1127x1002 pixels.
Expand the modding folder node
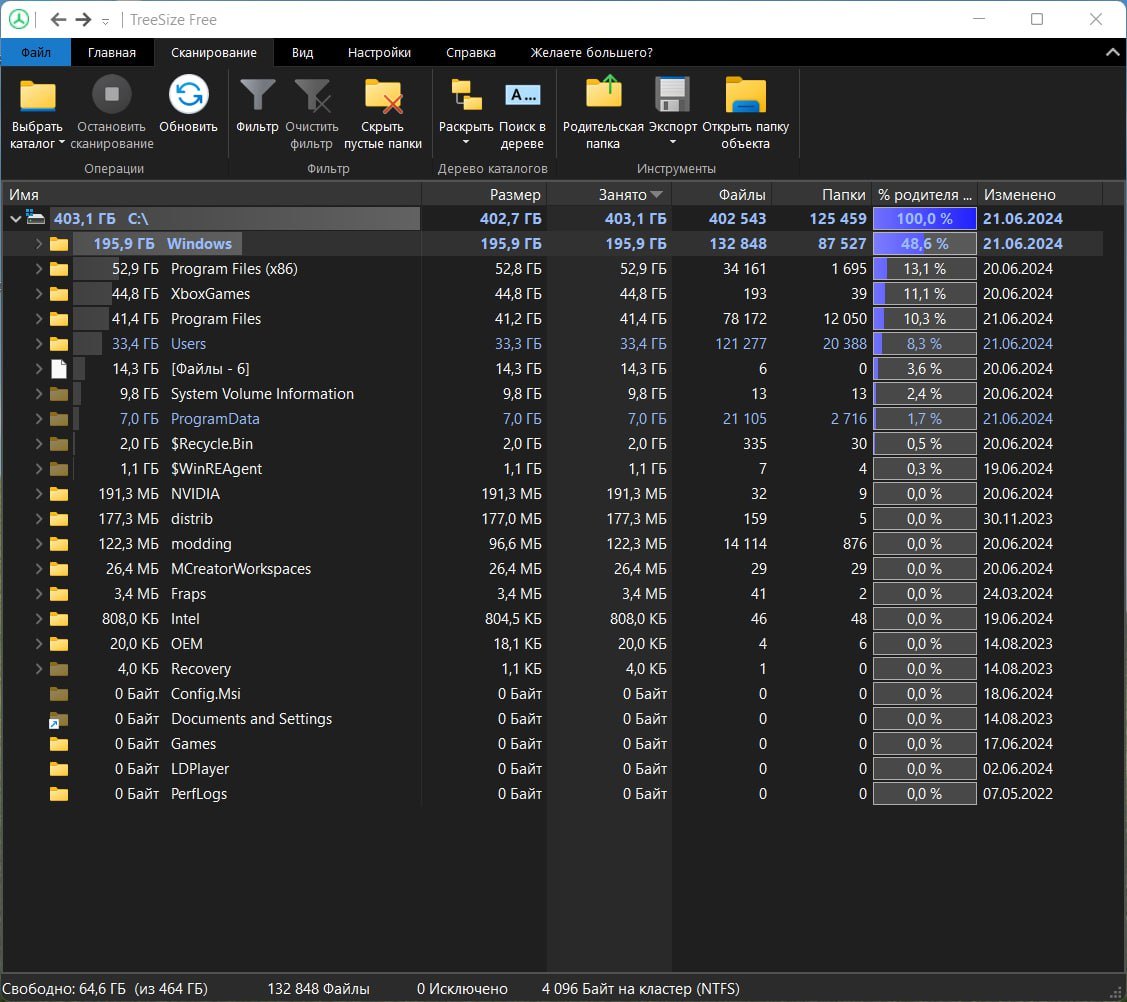click(x=39, y=544)
